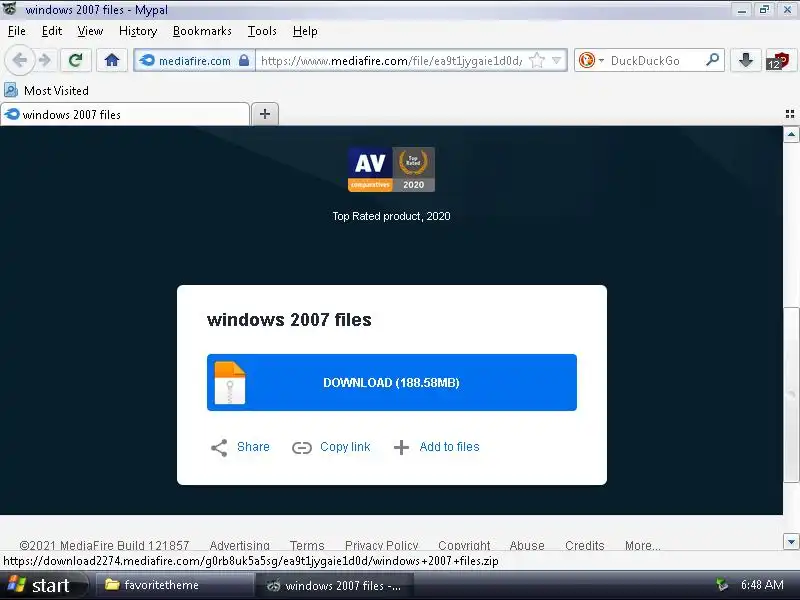Click the list all tabs grid icon
Viewport: 800px width, 600px height.
coord(790,114)
